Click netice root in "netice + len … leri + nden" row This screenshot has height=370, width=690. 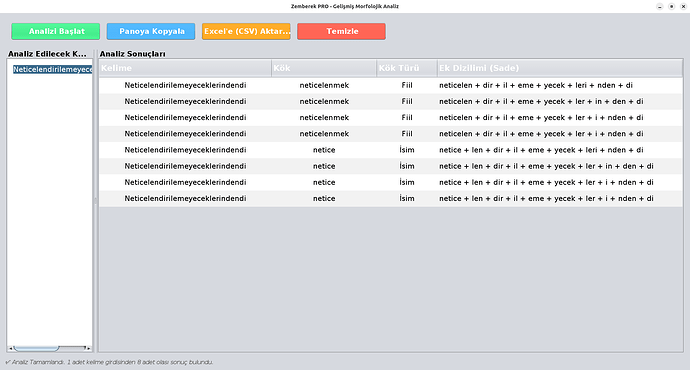coord(324,150)
